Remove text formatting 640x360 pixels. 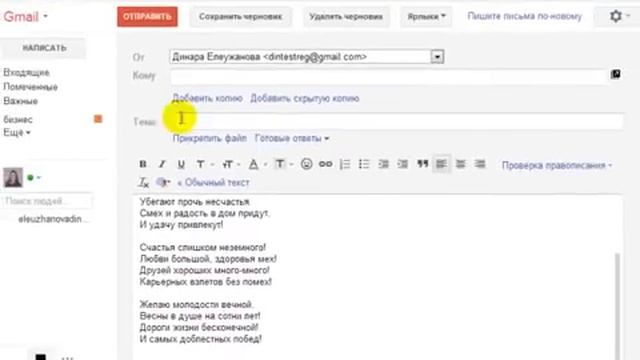(143, 182)
